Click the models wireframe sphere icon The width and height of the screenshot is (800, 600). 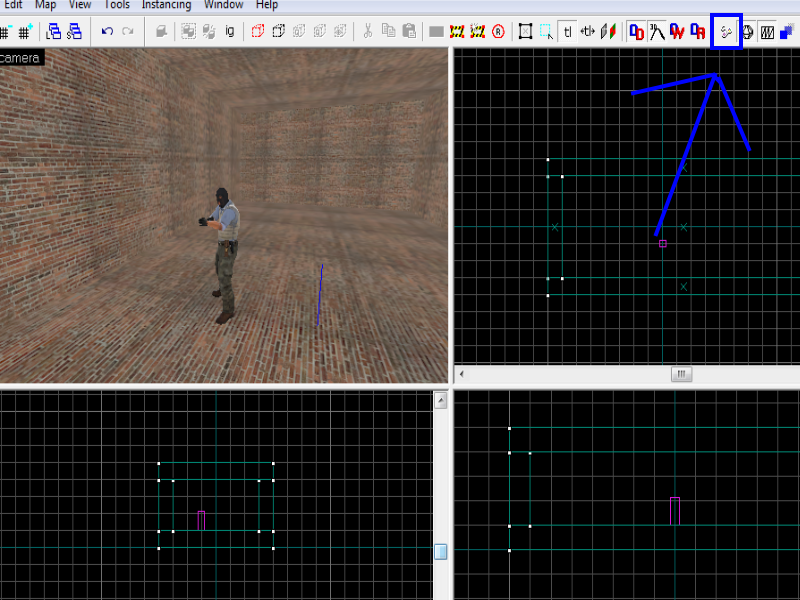pyautogui.click(x=747, y=32)
